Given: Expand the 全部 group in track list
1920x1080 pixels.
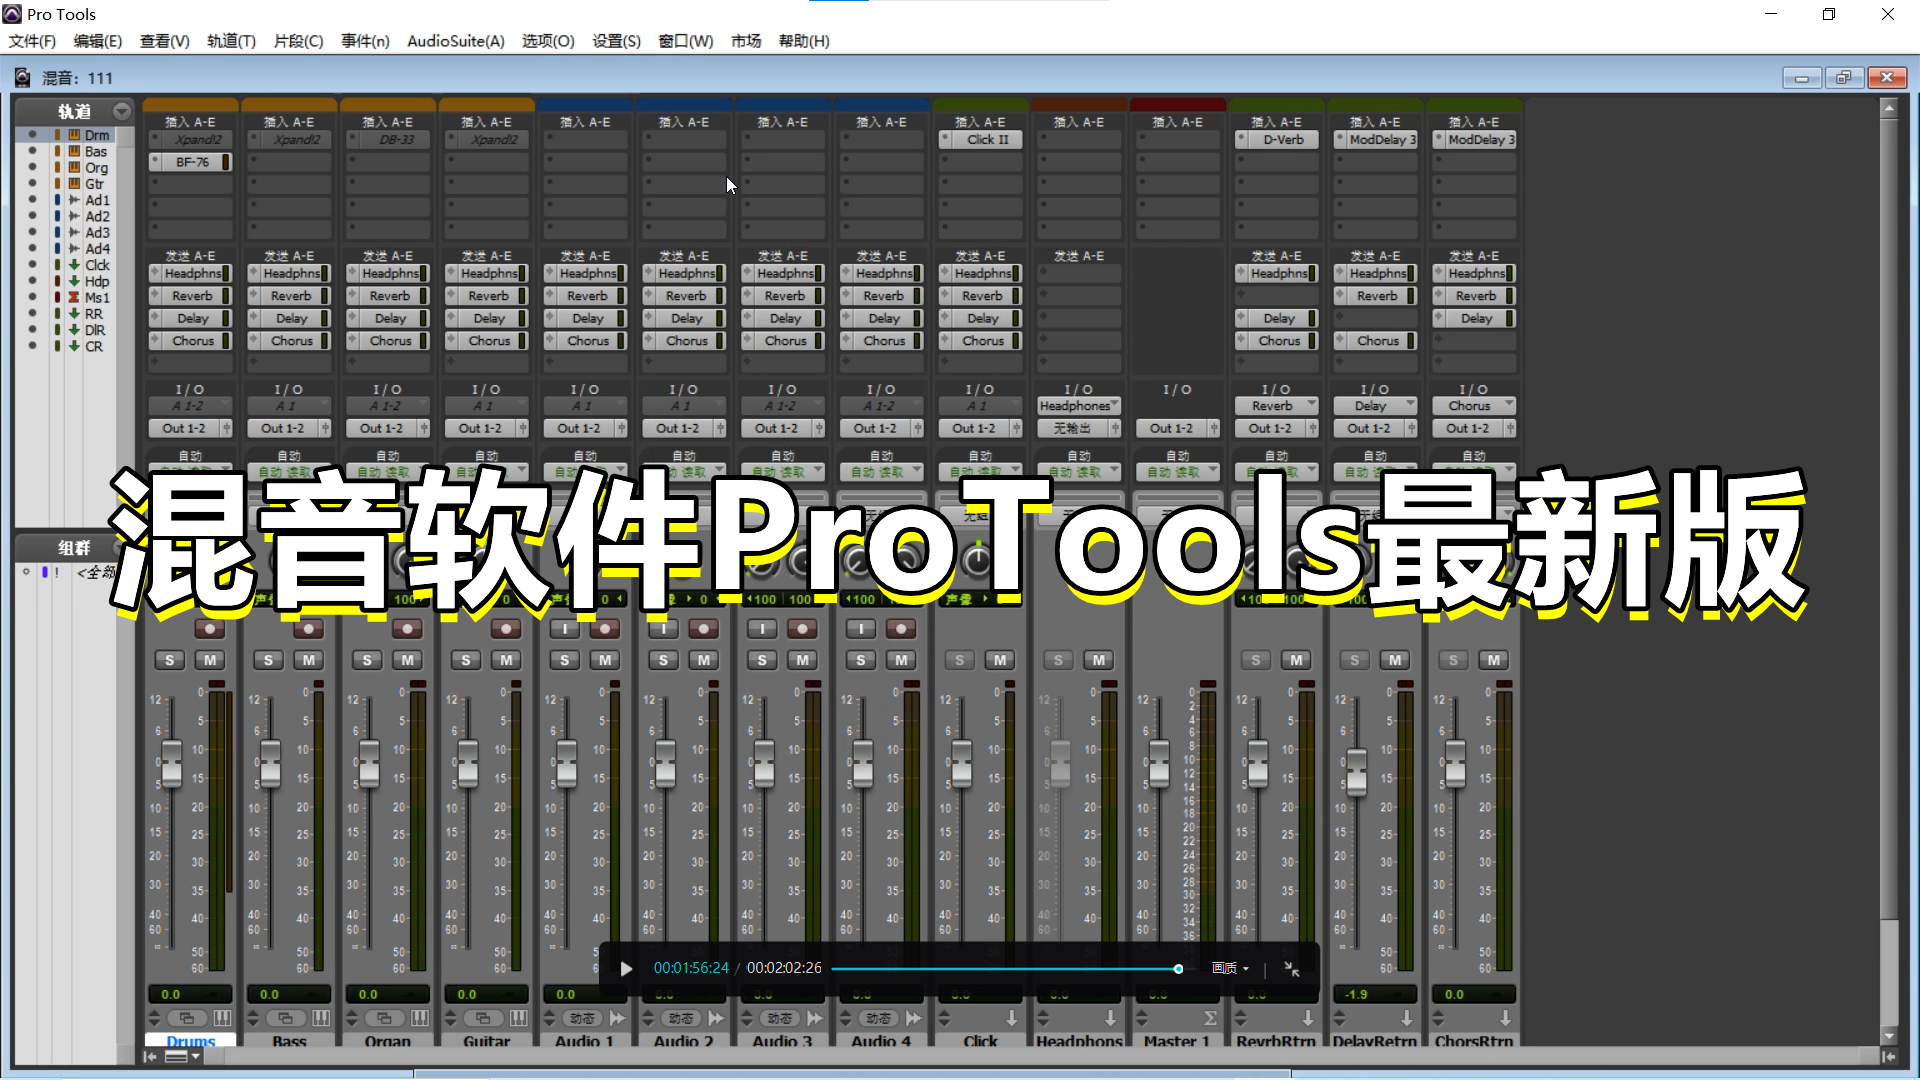Looking at the screenshot, I should [25, 571].
